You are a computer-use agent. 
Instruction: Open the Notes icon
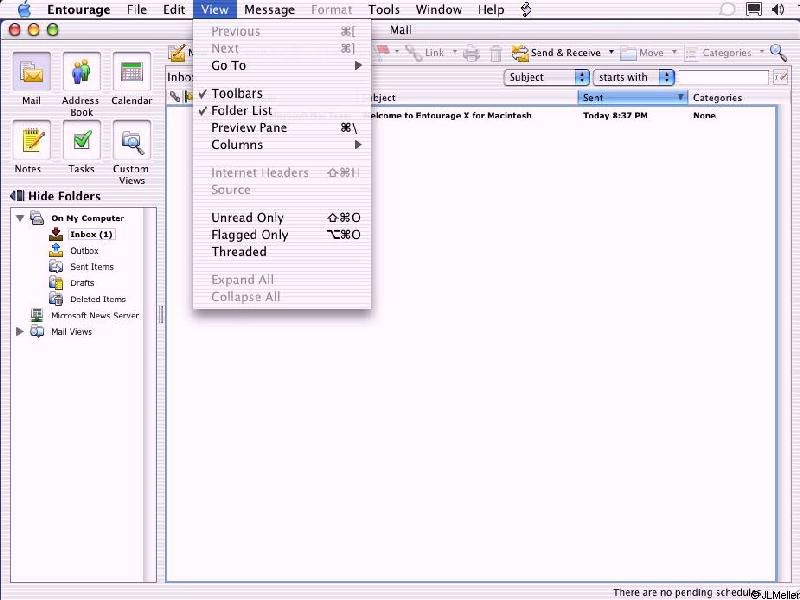pyautogui.click(x=31, y=141)
